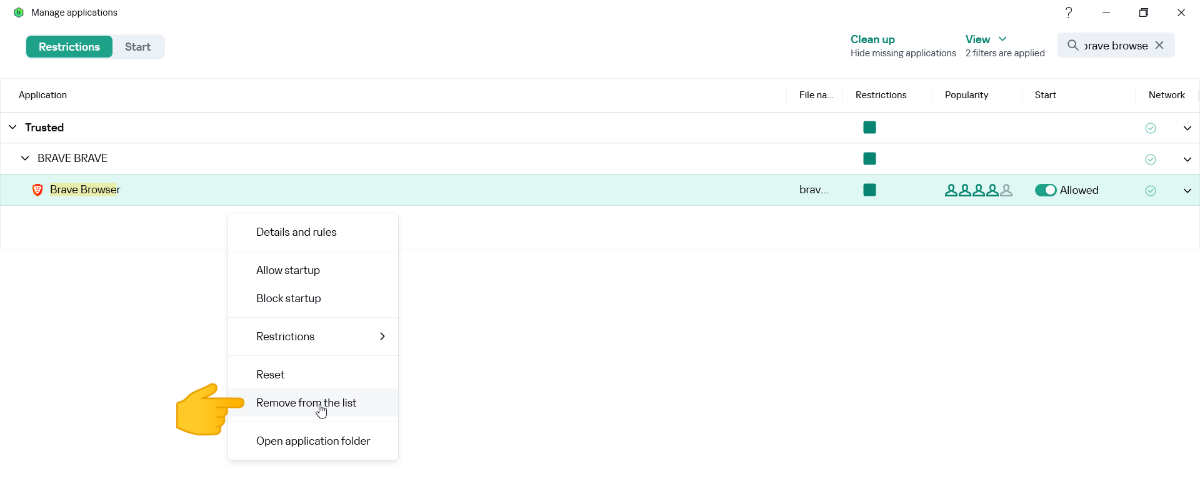The width and height of the screenshot is (1200, 481).
Task: Click the search magnifier icon
Action: pos(1073,45)
